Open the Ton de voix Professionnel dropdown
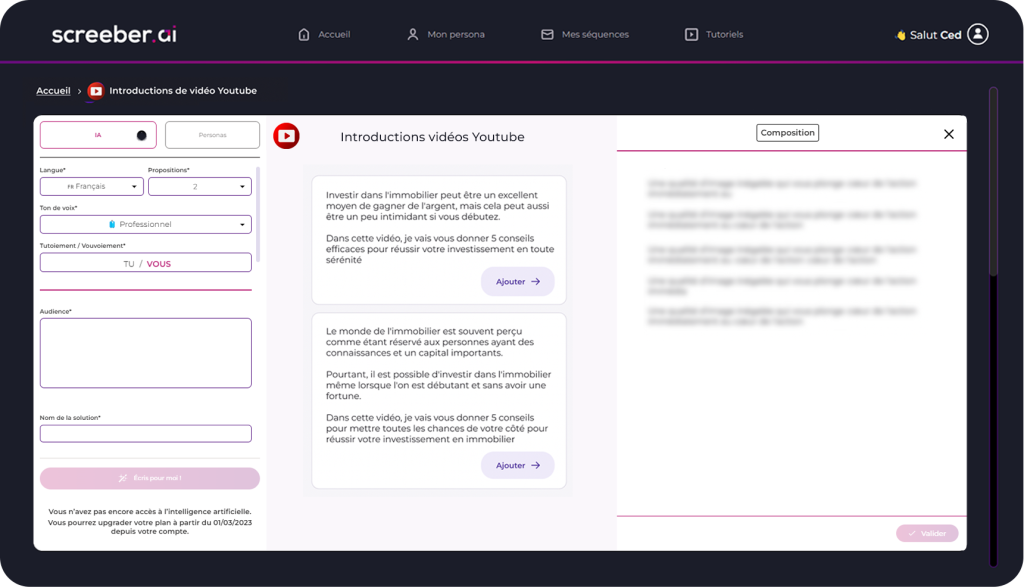 pyautogui.click(x=145, y=224)
